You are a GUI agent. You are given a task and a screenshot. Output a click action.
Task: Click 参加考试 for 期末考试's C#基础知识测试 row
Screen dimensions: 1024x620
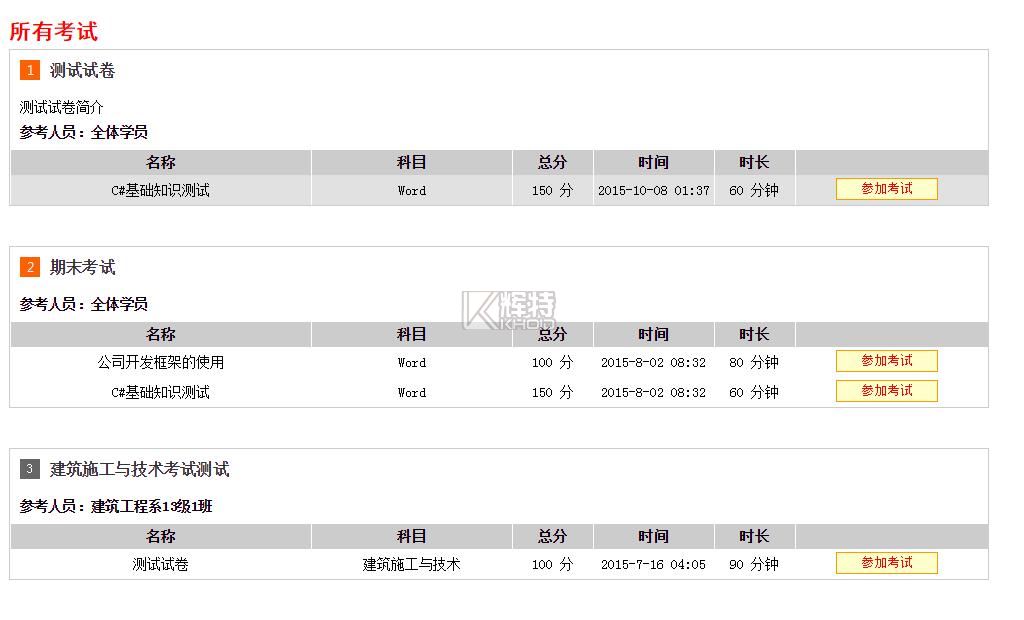pyautogui.click(x=886, y=391)
